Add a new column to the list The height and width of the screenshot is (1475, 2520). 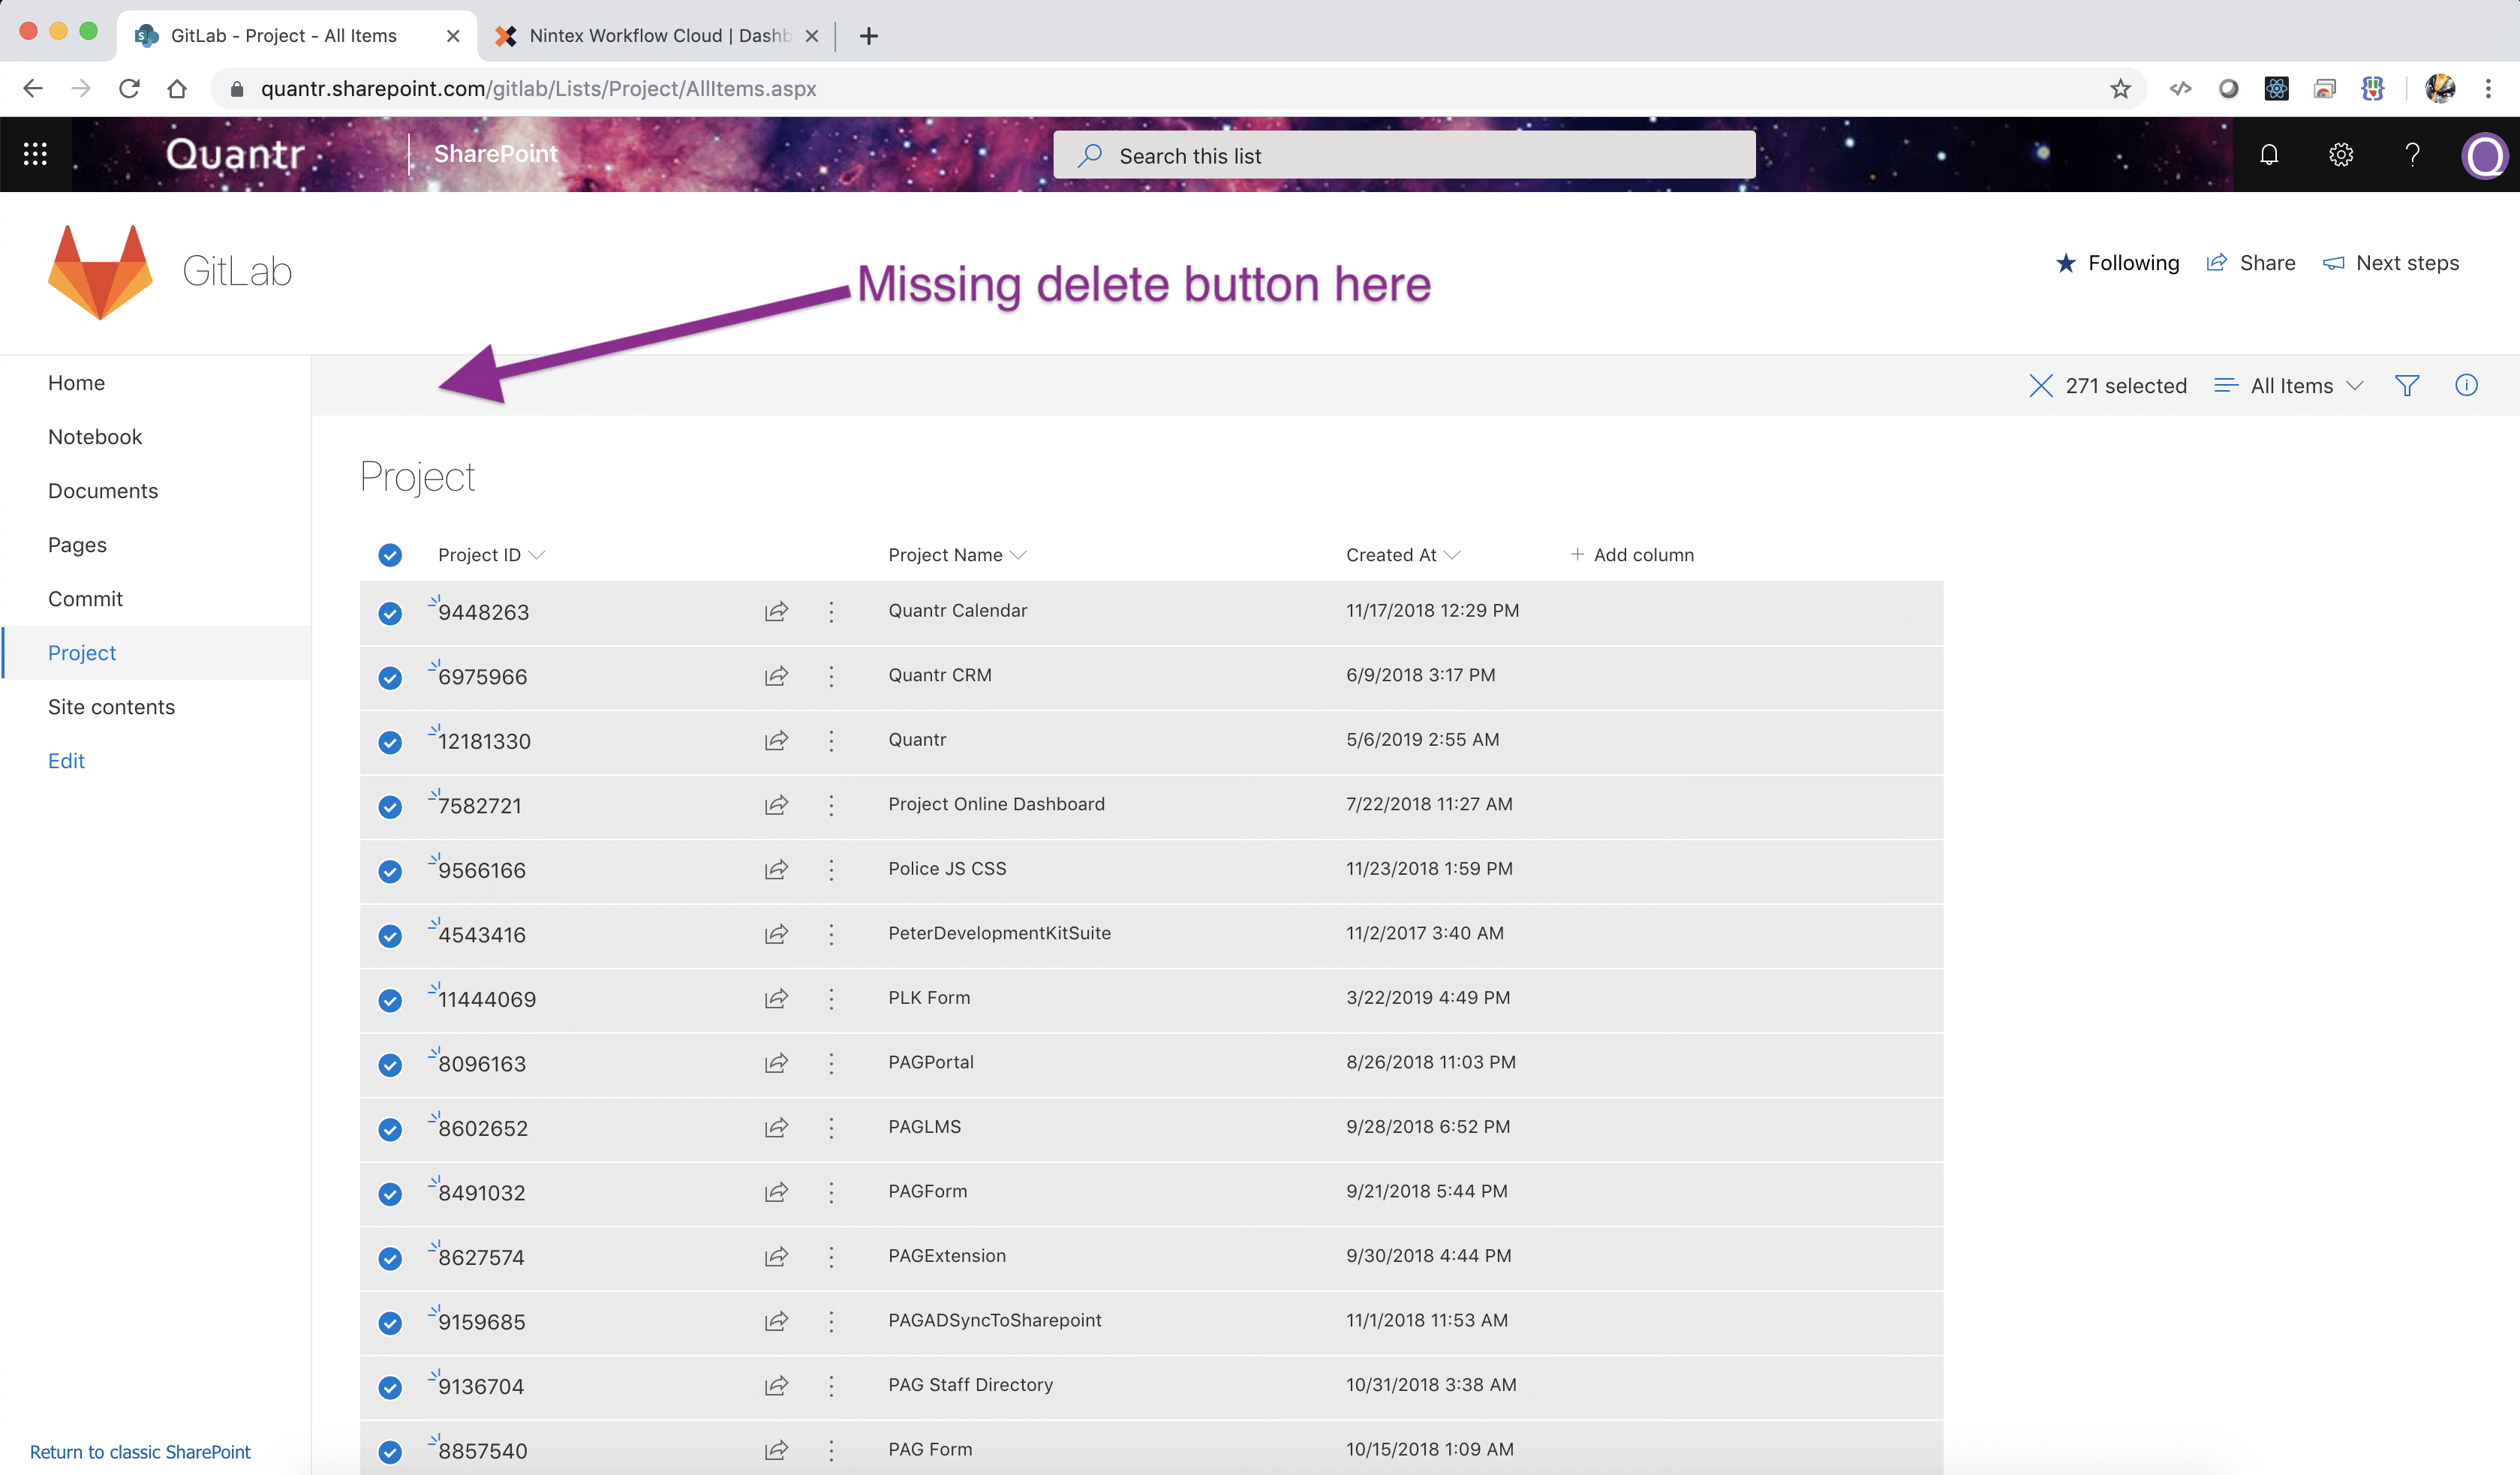pos(1632,555)
